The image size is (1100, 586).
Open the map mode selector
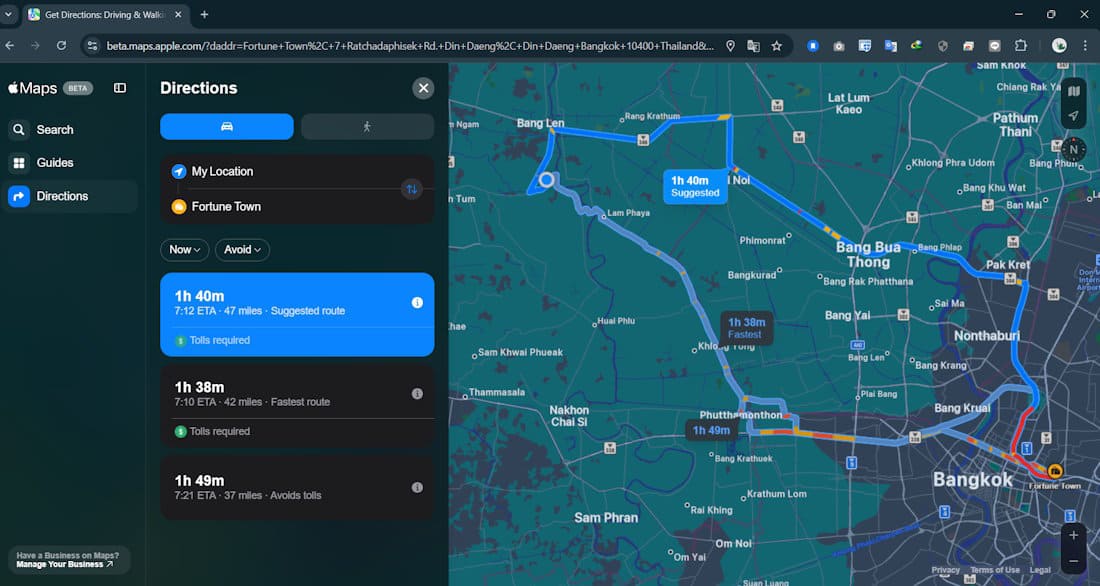pos(1073,91)
